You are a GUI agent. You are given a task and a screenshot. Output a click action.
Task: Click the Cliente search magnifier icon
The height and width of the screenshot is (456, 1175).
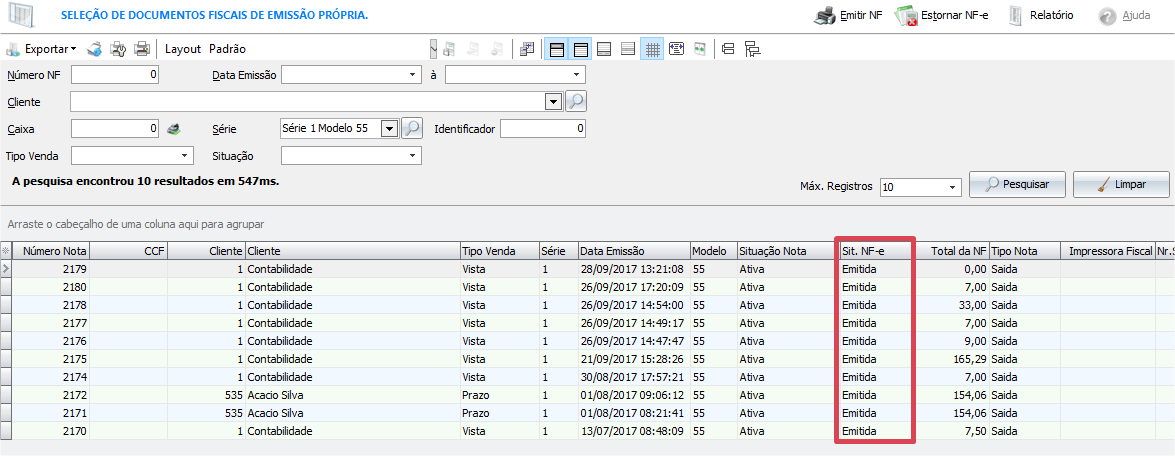tap(576, 101)
